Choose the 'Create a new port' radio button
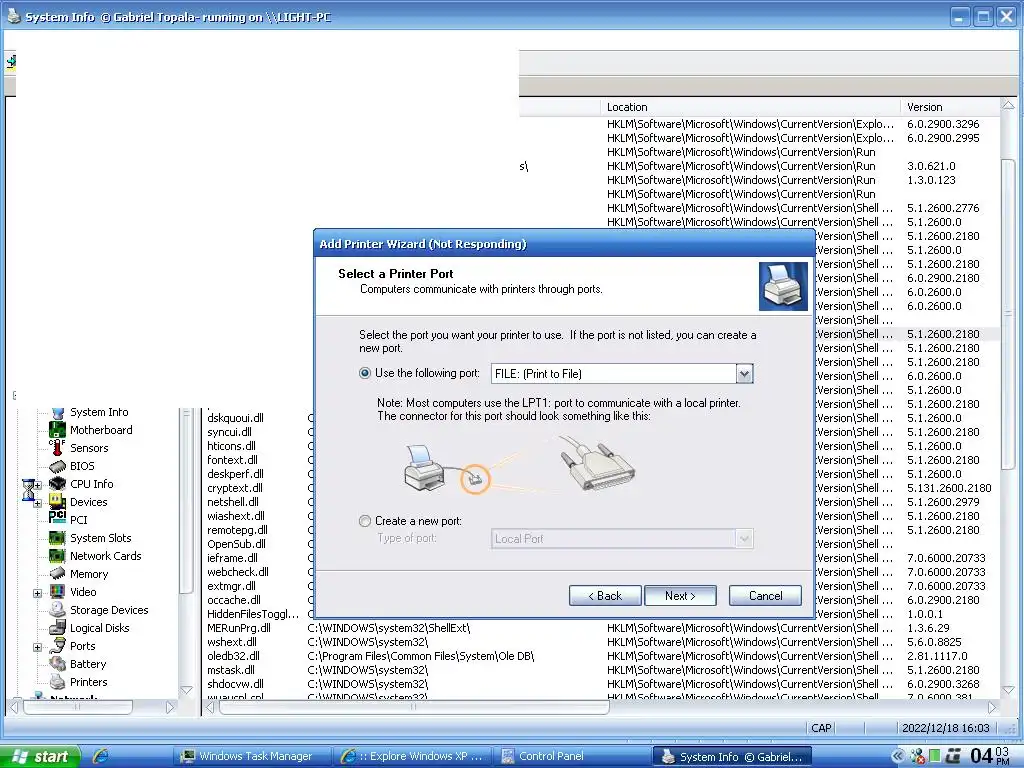This screenshot has width=1024, height=768. [365, 521]
